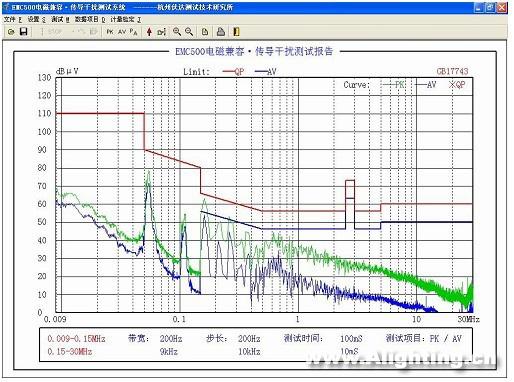Click the 200Hz bandwidth value
Screen dimensions: 514x382
pos(171,339)
